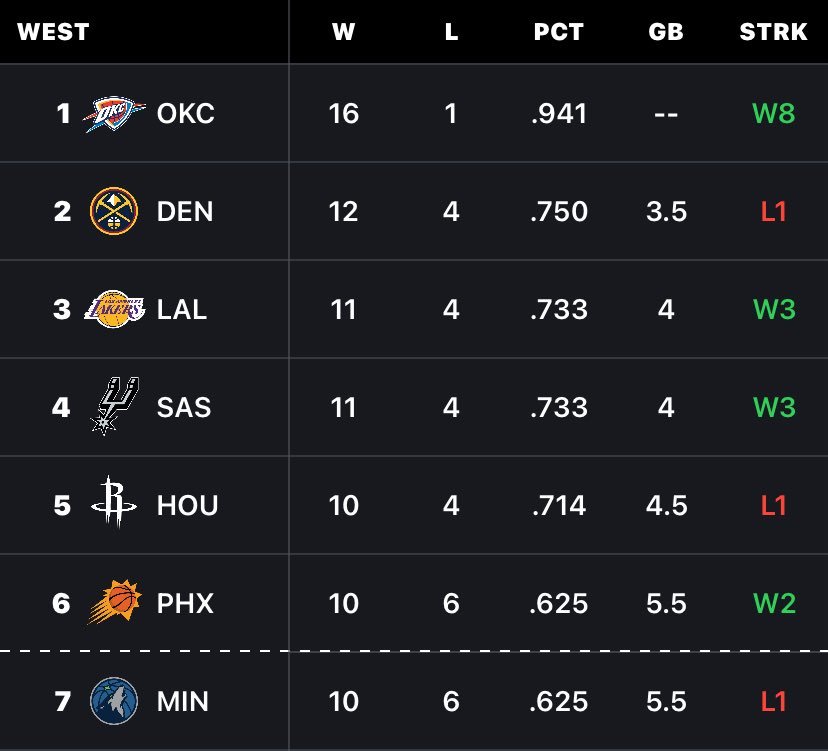The image size is (828, 751).
Task: Select the HOU team name
Action: pyautogui.click(x=187, y=505)
